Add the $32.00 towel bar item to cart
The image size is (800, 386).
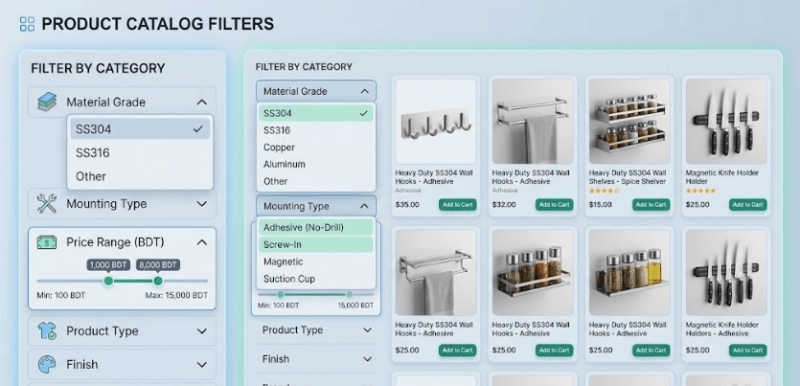click(554, 204)
